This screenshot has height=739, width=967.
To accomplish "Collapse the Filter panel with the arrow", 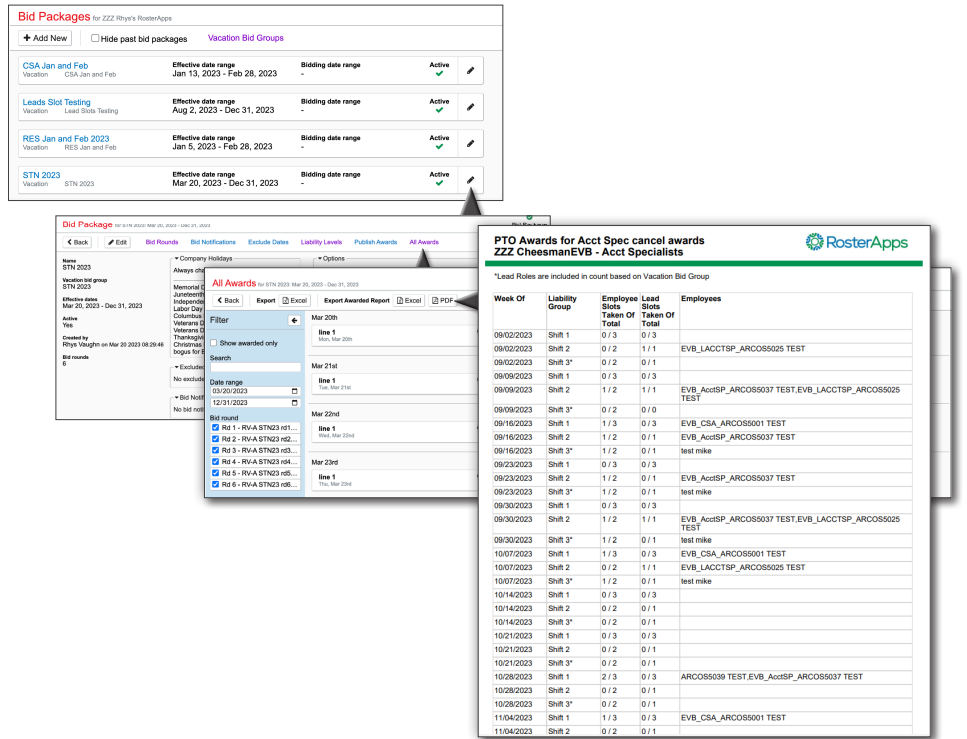I will click(x=294, y=320).
